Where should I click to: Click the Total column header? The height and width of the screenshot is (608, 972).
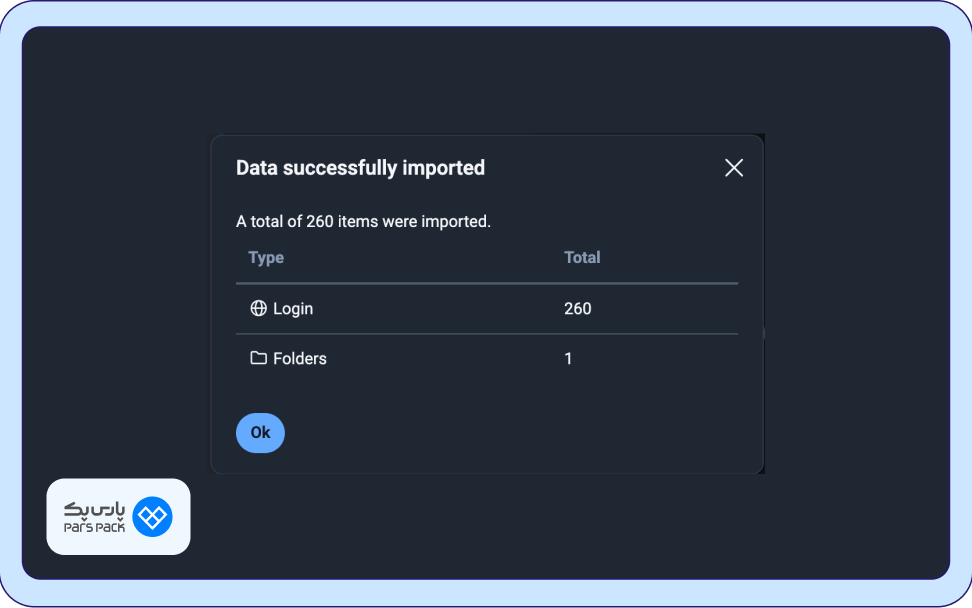pos(582,257)
